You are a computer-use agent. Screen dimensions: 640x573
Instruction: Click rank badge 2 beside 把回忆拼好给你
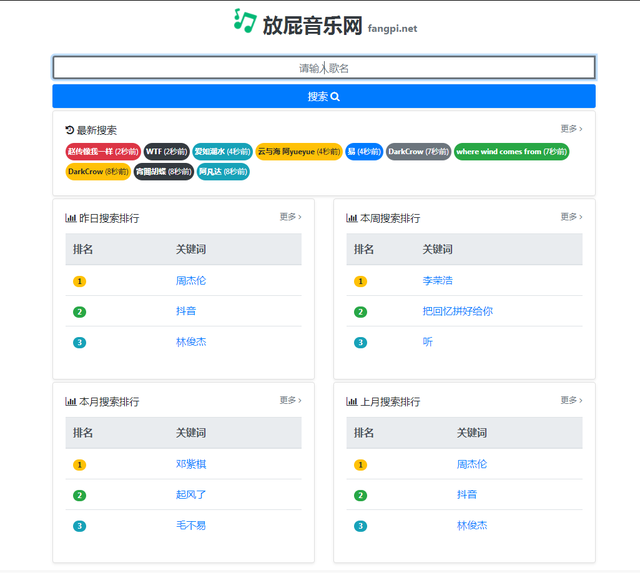point(360,312)
